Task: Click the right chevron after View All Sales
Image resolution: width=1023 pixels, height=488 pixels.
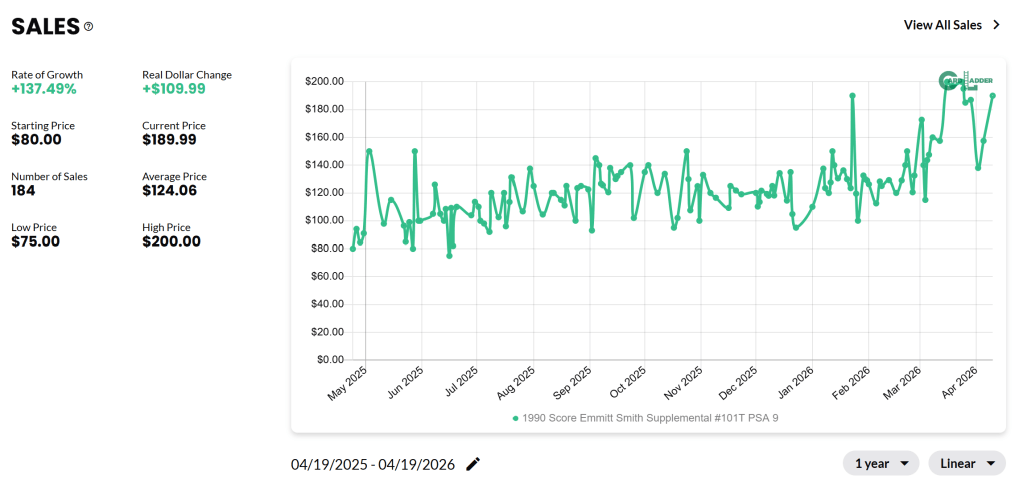Action: pyautogui.click(x=996, y=25)
